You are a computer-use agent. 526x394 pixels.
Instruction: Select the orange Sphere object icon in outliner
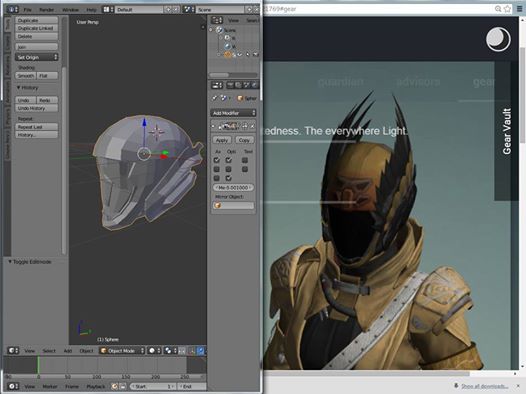(228, 54)
